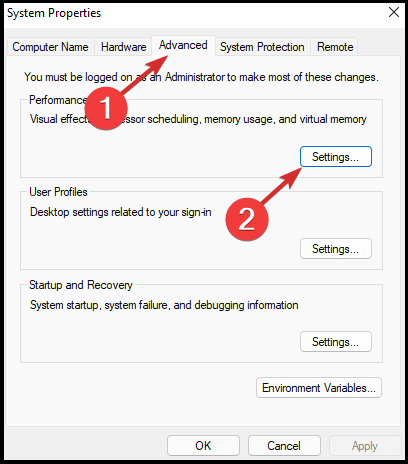The image size is (408, 464).
Task: Click the User Profiles group label
Action: tap(58, 192)
